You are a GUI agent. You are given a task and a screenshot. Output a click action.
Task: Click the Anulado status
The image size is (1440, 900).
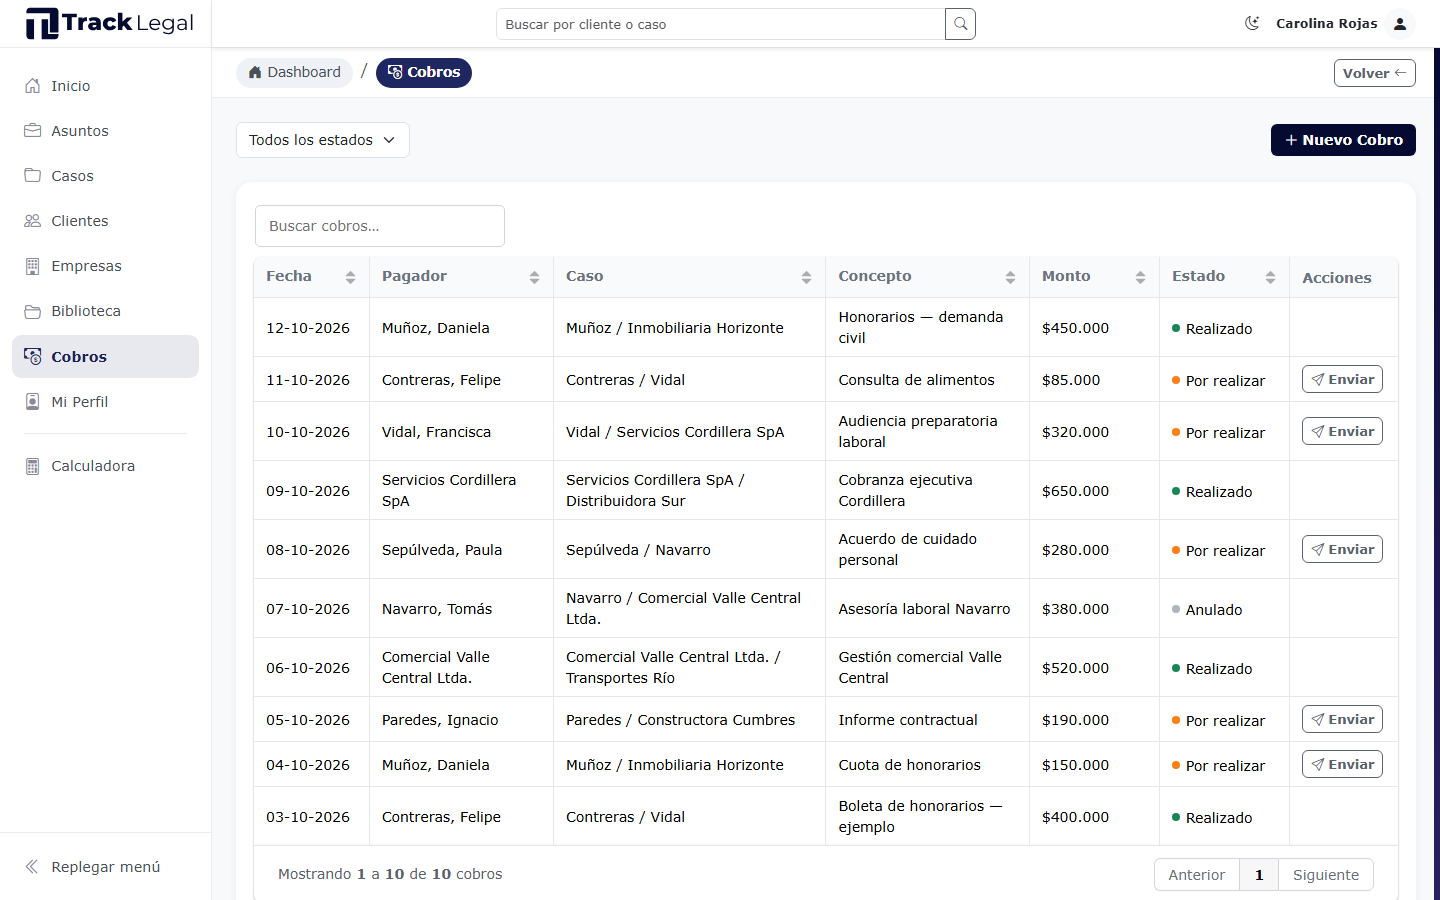1207,610
